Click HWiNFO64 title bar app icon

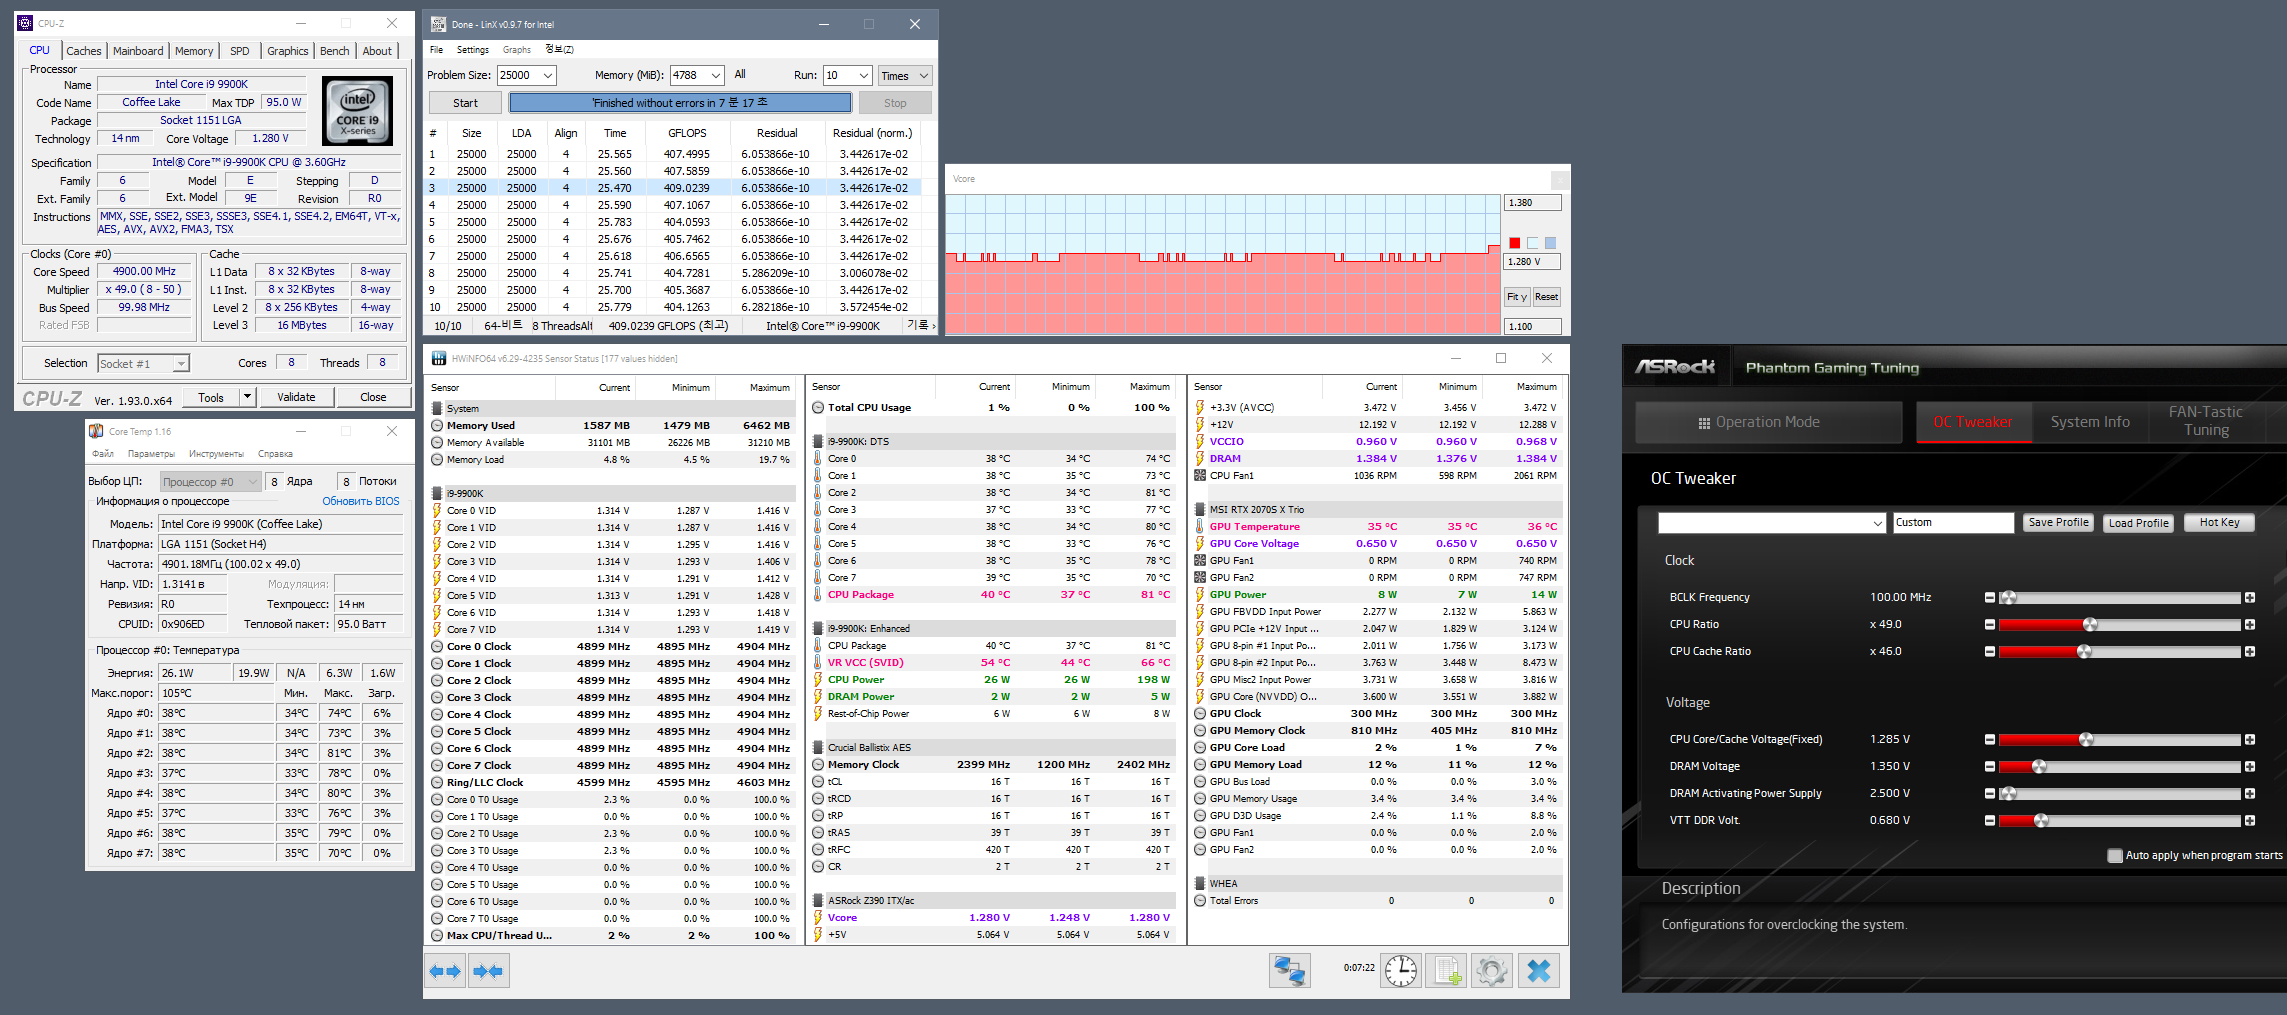tap(439, 358)
